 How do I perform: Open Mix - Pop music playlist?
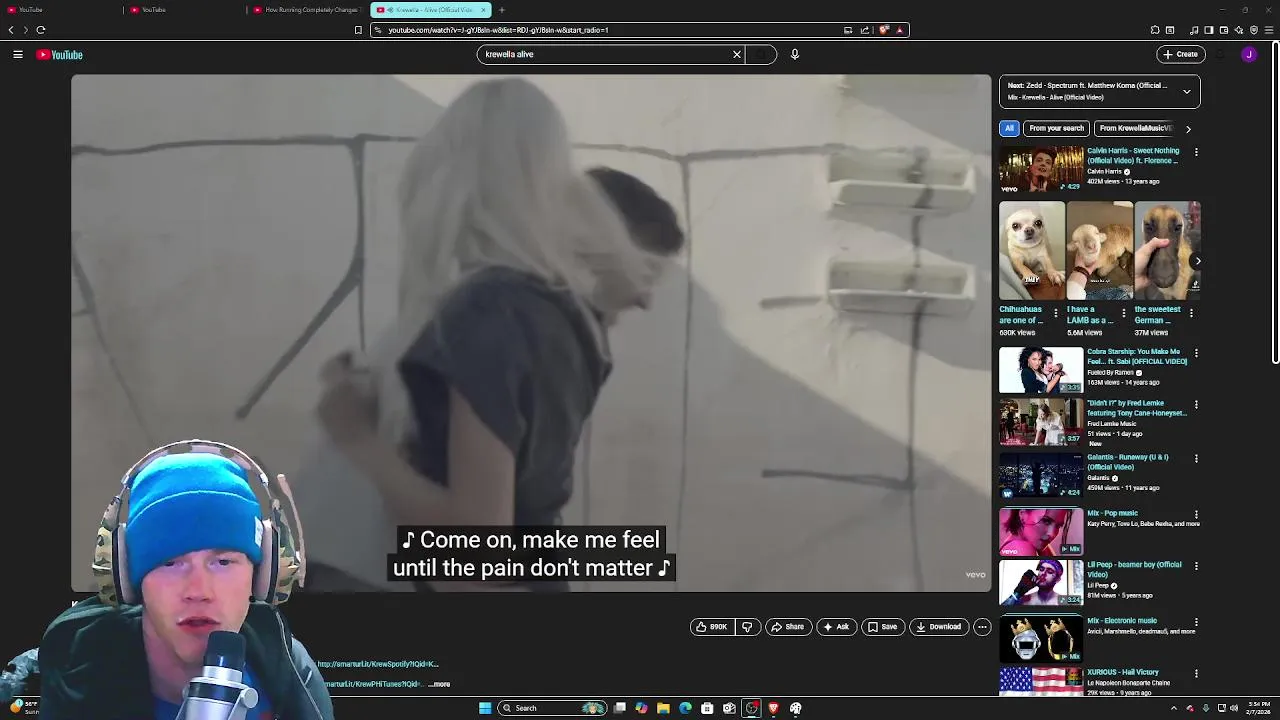tap(1041, 531)
